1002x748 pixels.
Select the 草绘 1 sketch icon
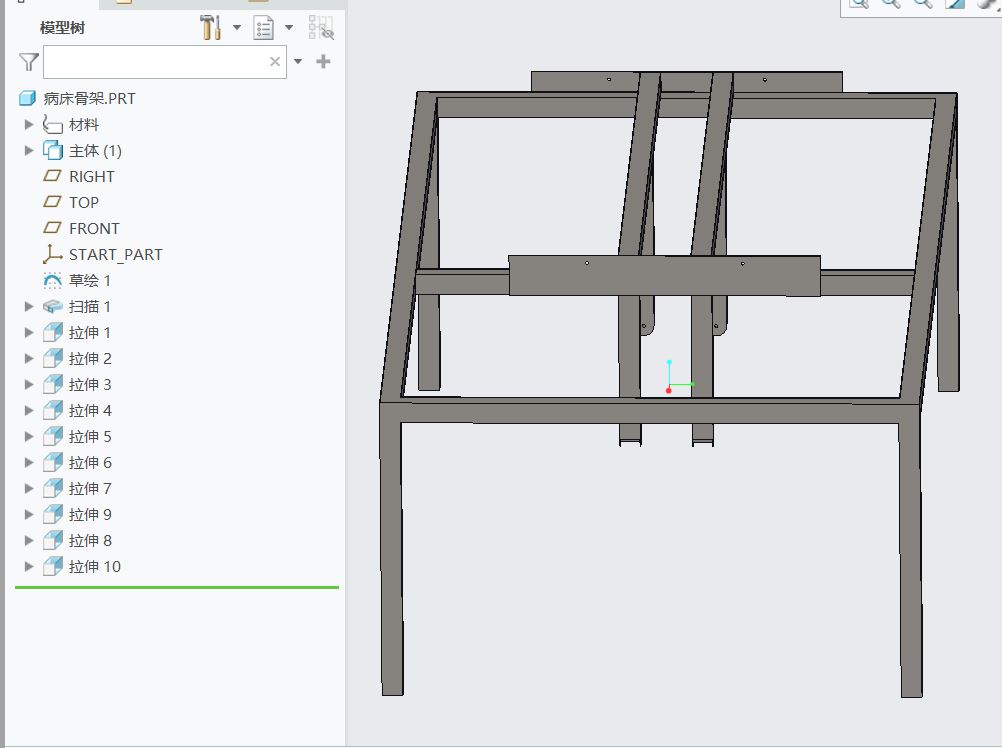(x=52, y=280)
